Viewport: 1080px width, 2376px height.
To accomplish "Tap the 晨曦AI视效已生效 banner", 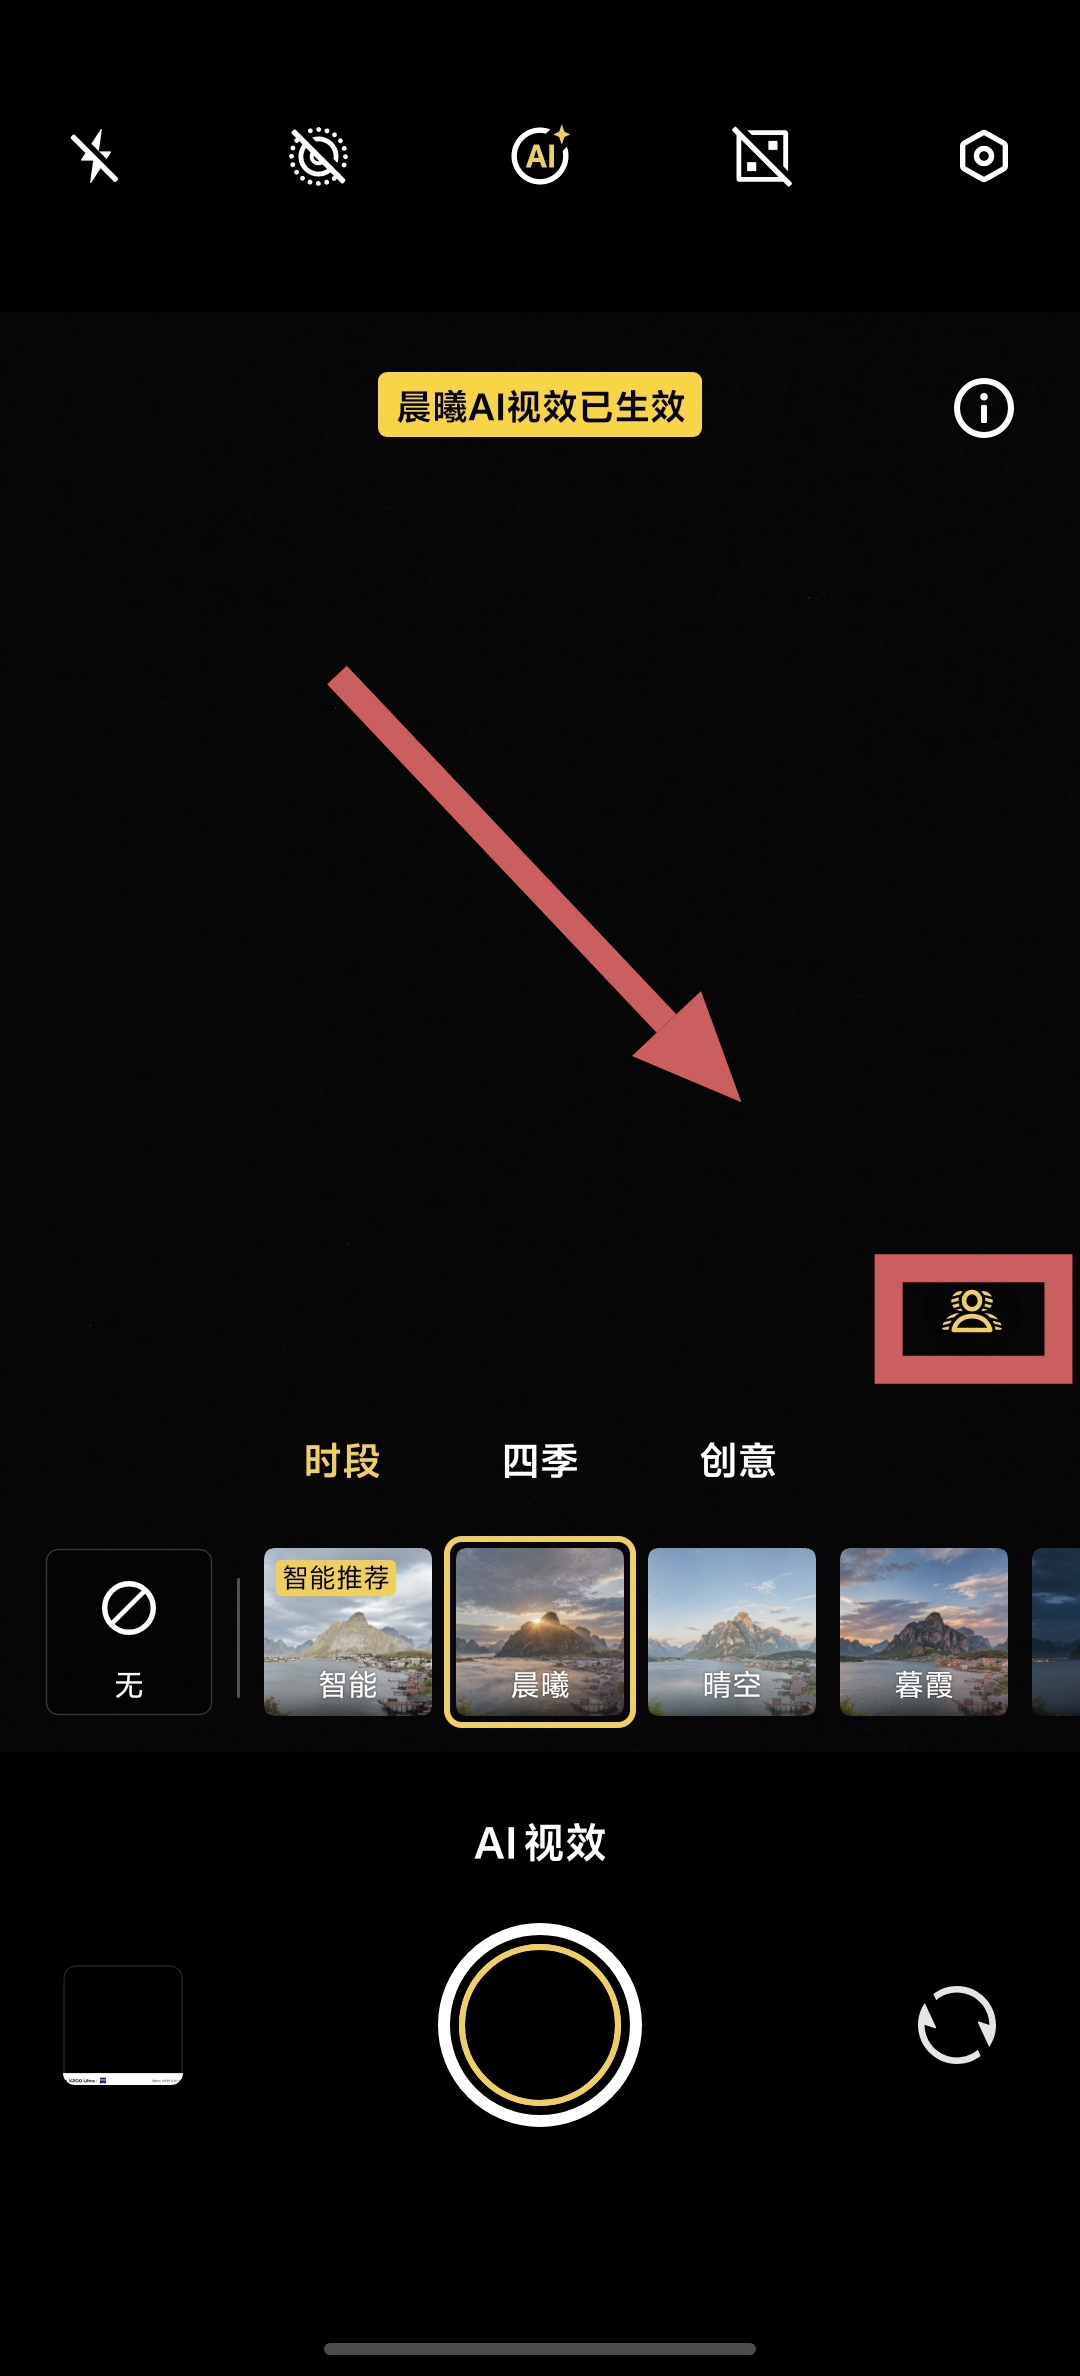I will (x=540, y=405).
